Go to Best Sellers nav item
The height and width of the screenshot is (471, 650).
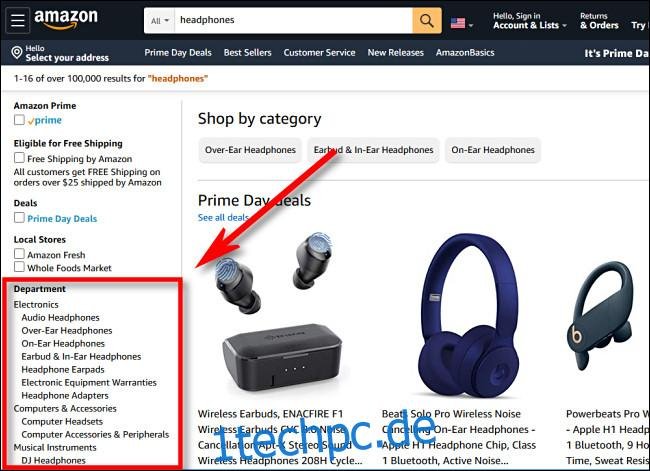point(247,53)
